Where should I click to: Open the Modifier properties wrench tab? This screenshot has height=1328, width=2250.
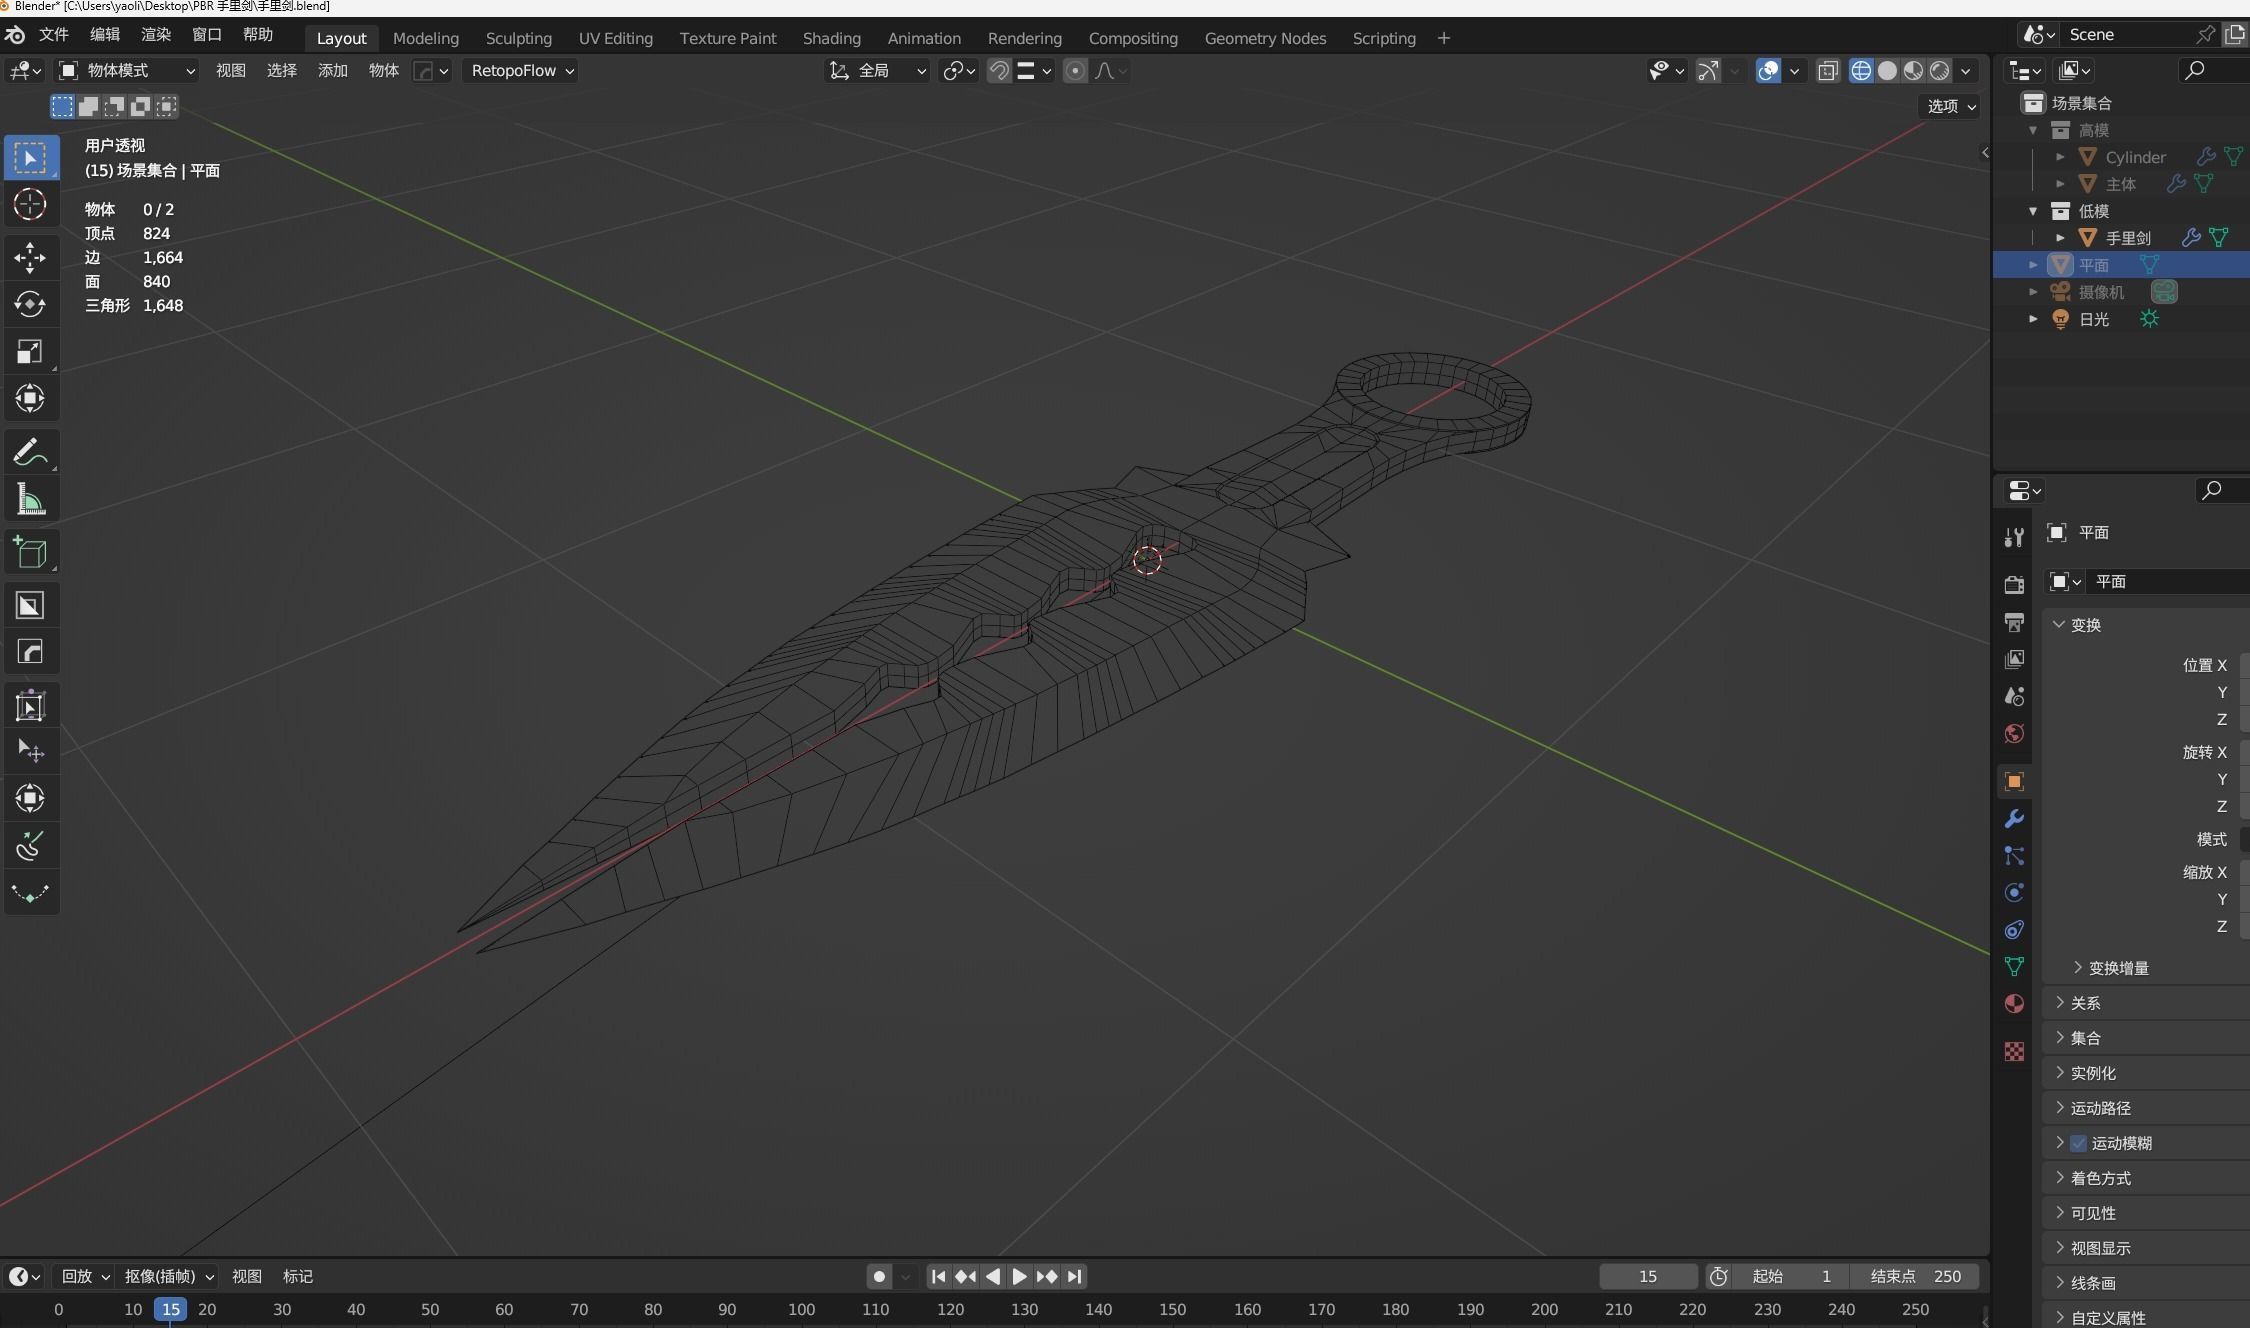[2014, 819]
